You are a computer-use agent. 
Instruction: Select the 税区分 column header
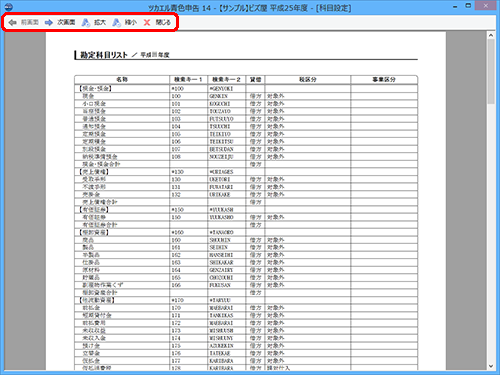click(x=308, y=79)
